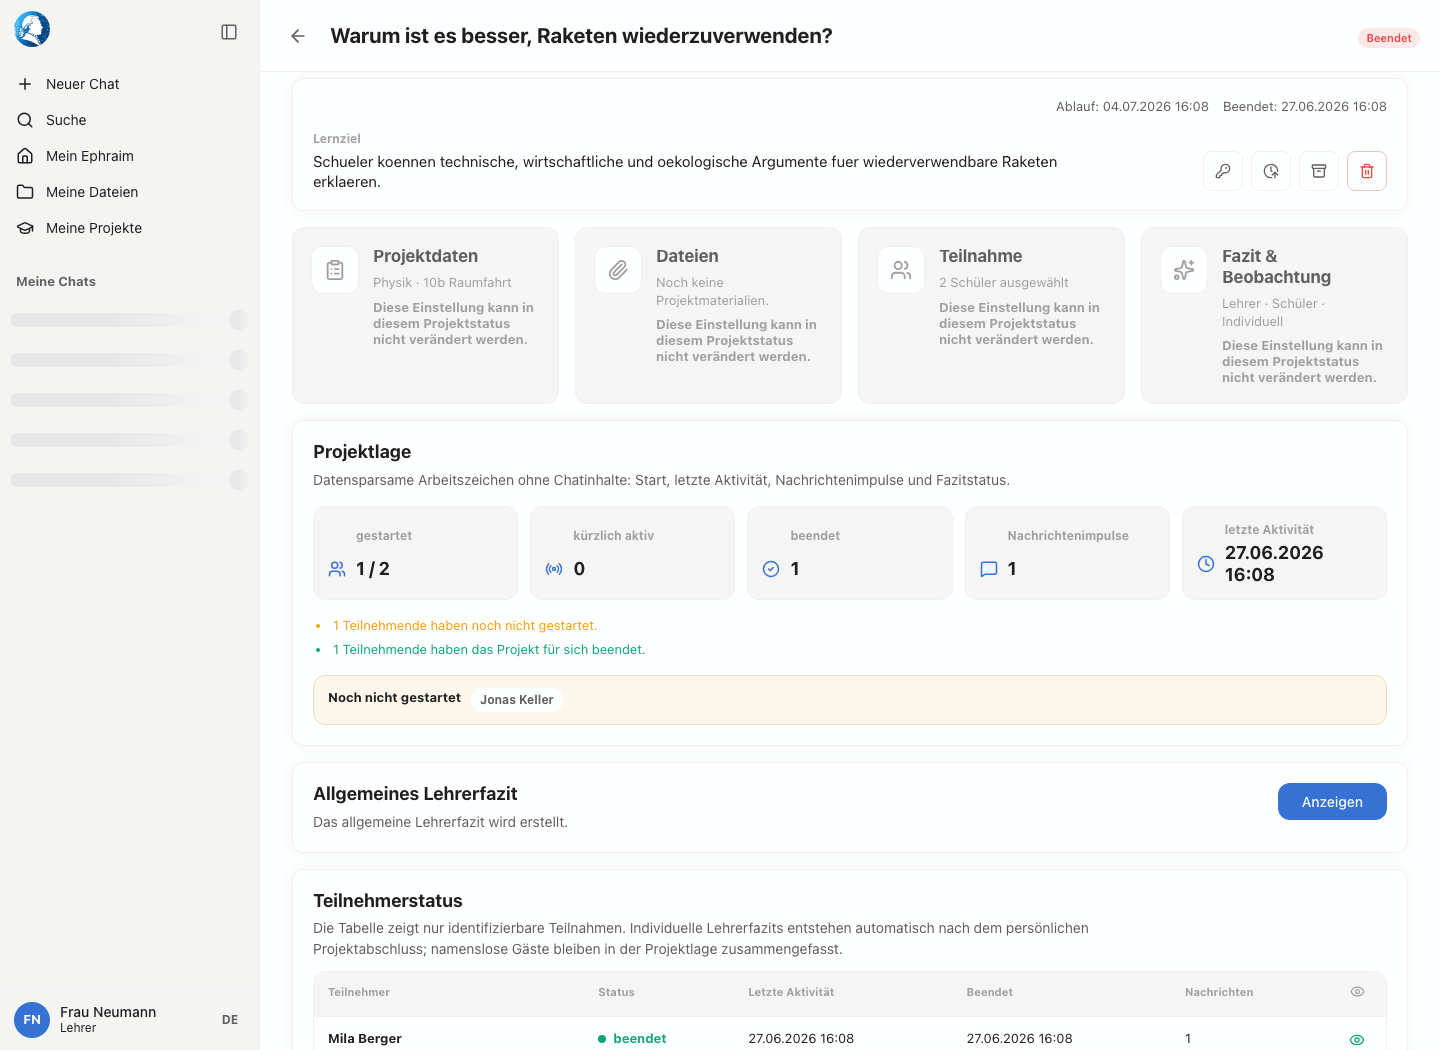Toggle eye icon in table header
Screen dimensions: 1440x1050
click(x=1357, y=992)
